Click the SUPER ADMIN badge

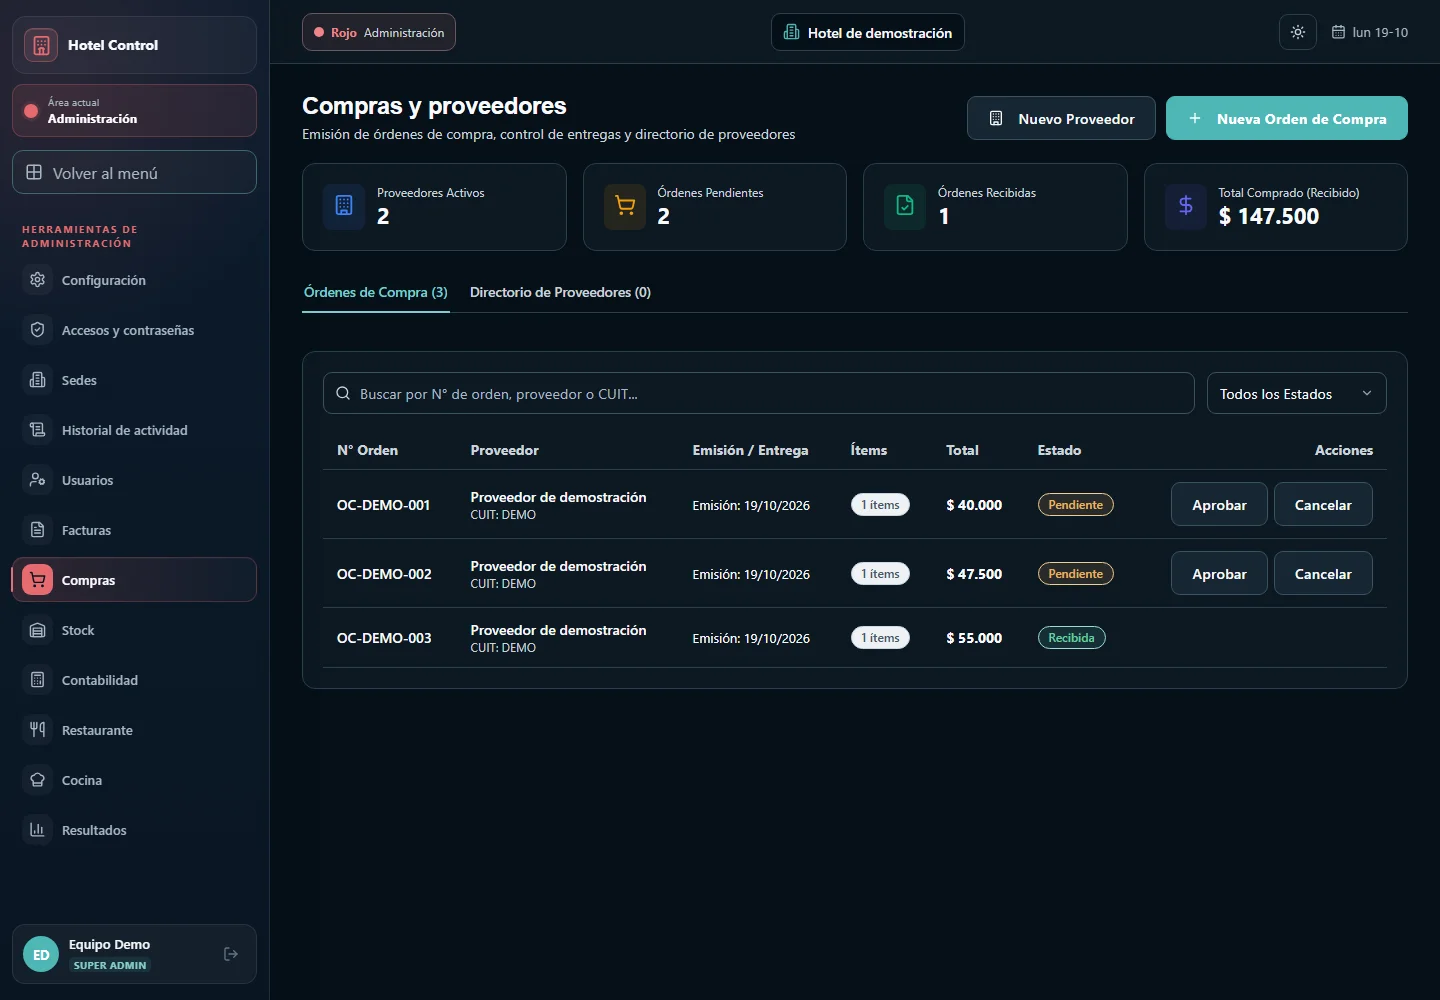pos(110,965)
